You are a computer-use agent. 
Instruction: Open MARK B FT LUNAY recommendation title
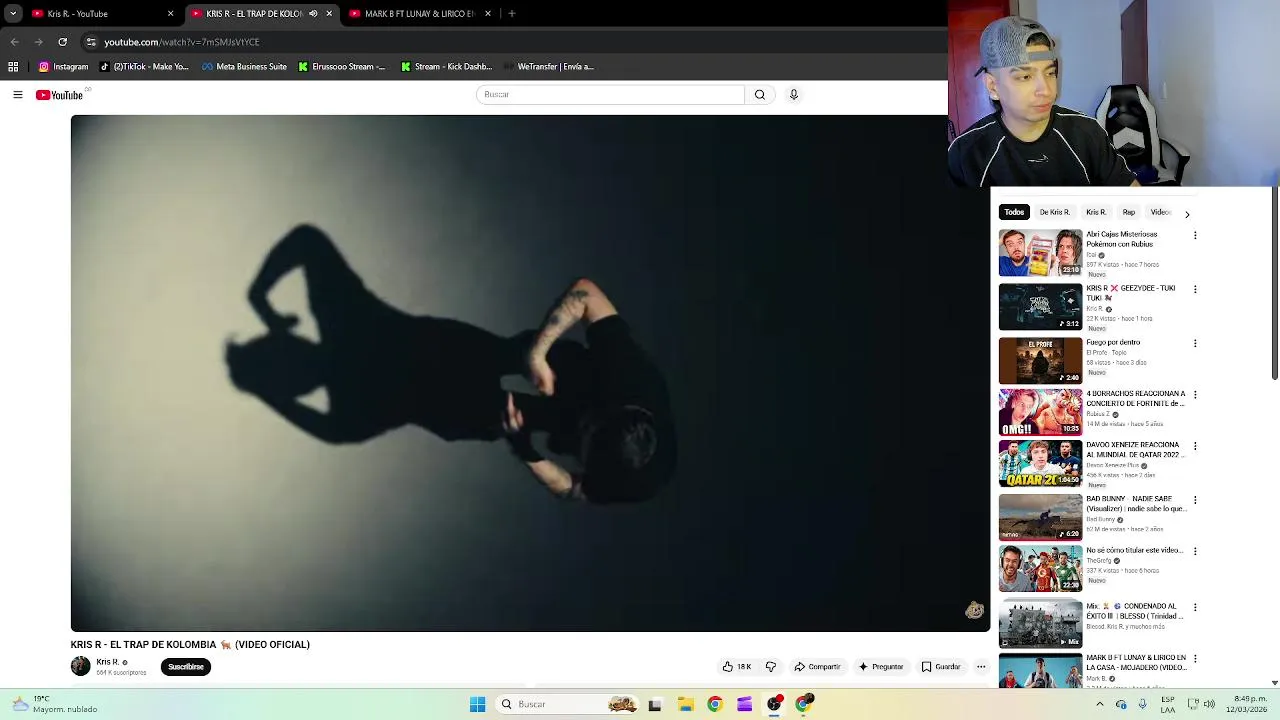pos(1136,662)
